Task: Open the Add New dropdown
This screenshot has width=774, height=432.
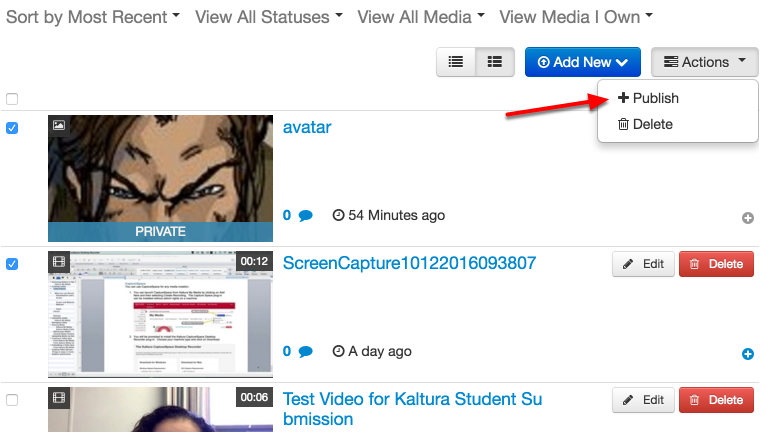Action: point(582,62)
